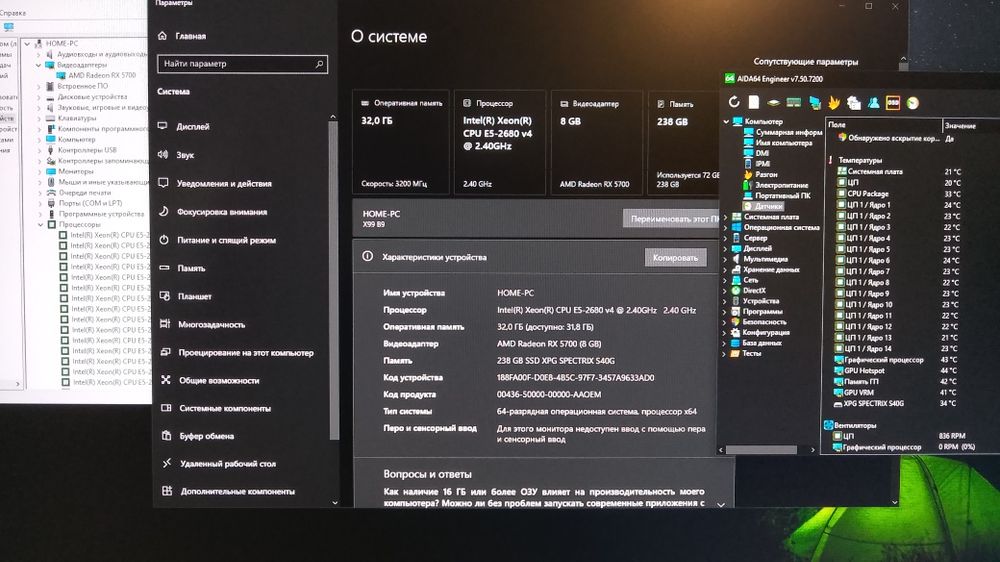This screenshot has height=562, width=1000.
Task: Collapse Процессоры in Device Manager
Action: point(41,225)
